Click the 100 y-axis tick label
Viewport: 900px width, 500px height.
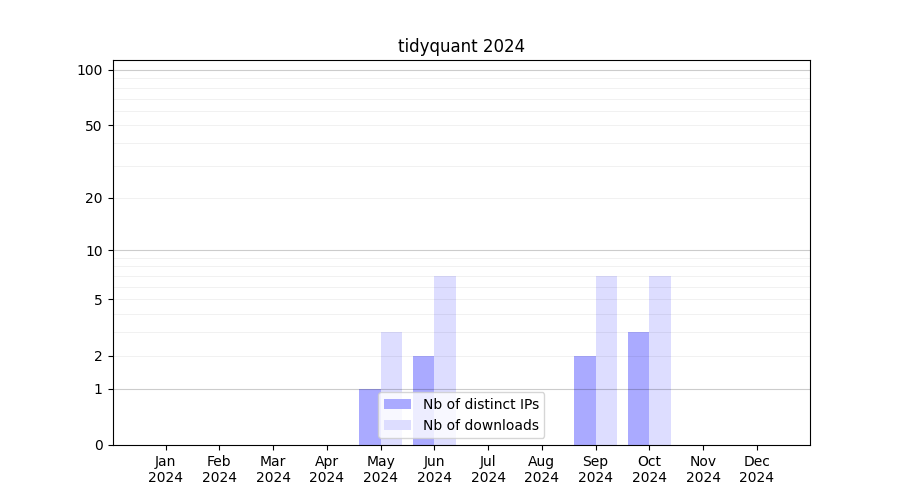[90, 70]
